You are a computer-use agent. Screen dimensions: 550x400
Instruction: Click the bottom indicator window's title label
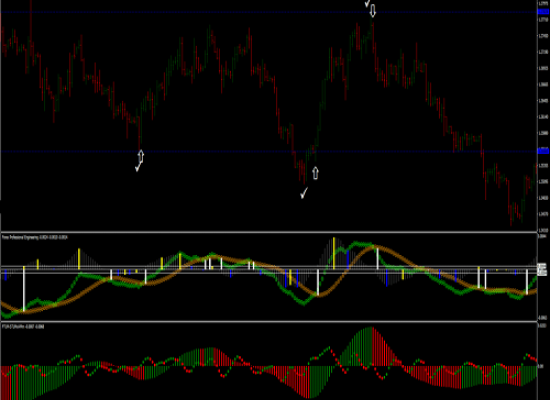click(x=23, y=327)
